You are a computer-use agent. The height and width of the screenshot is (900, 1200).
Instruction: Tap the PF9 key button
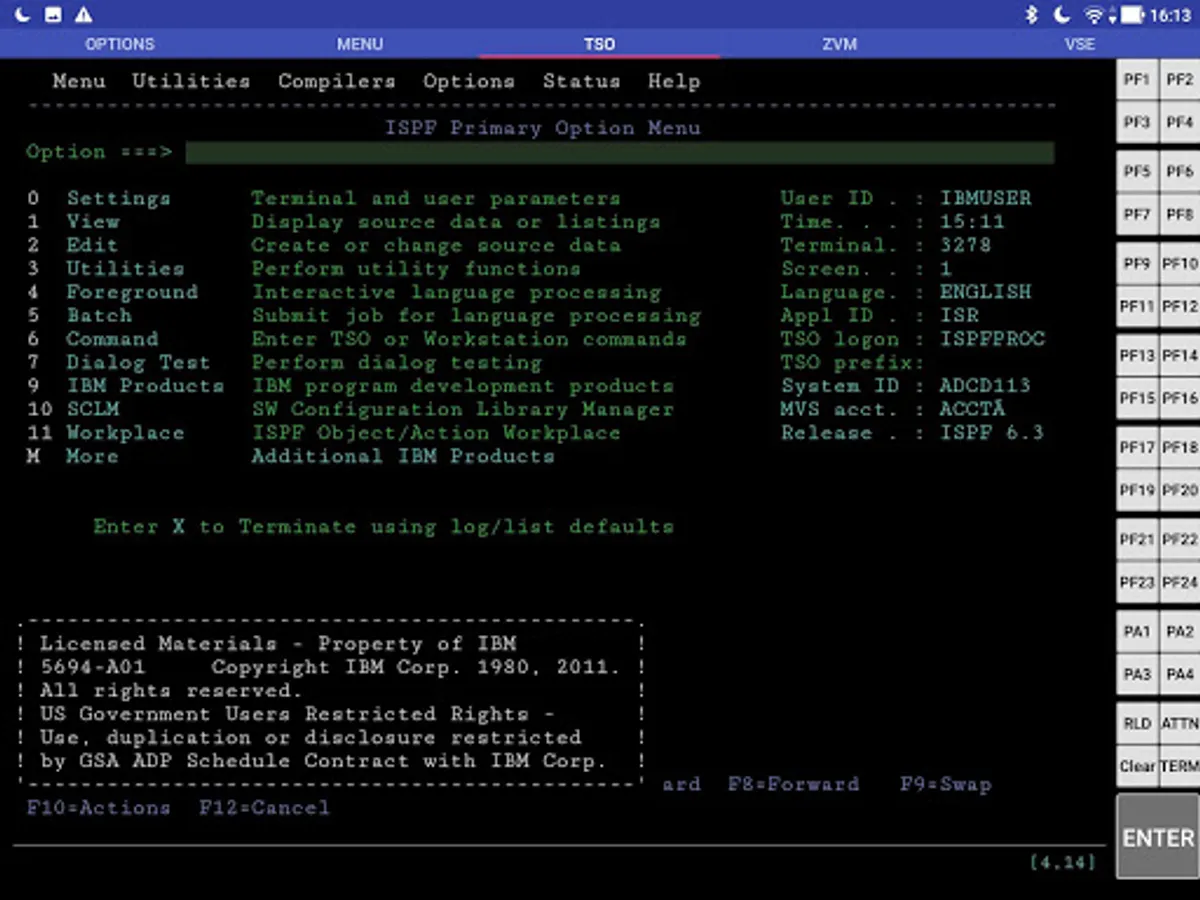(1137, 264)
